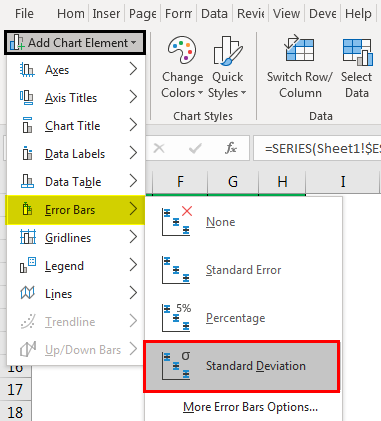381x421 pixels.
Task: Click the None error bars icon
Action: coord(177,222)
